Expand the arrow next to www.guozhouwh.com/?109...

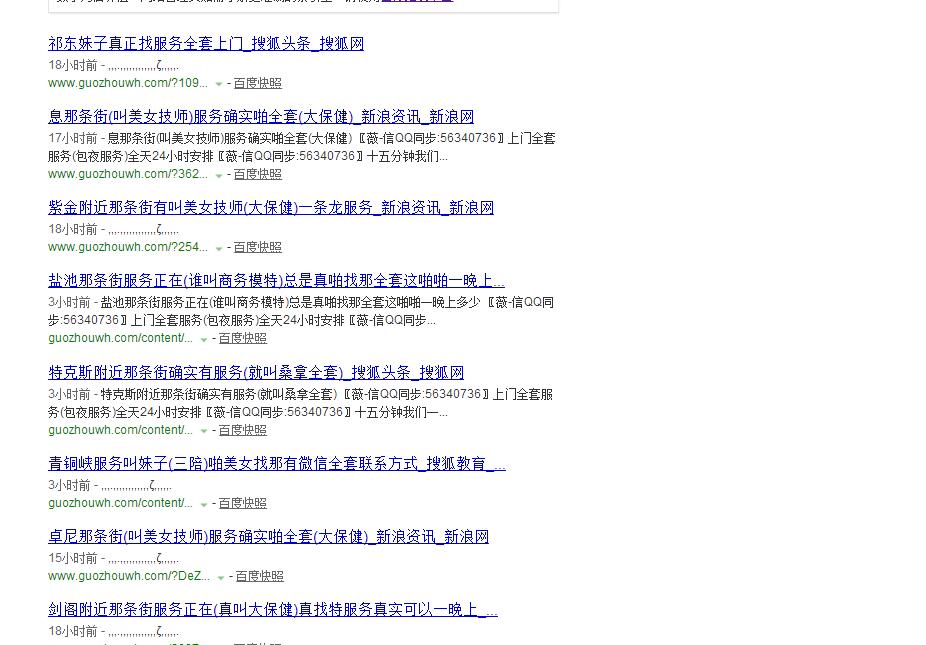pyautogui.click(x=219, y=84)
